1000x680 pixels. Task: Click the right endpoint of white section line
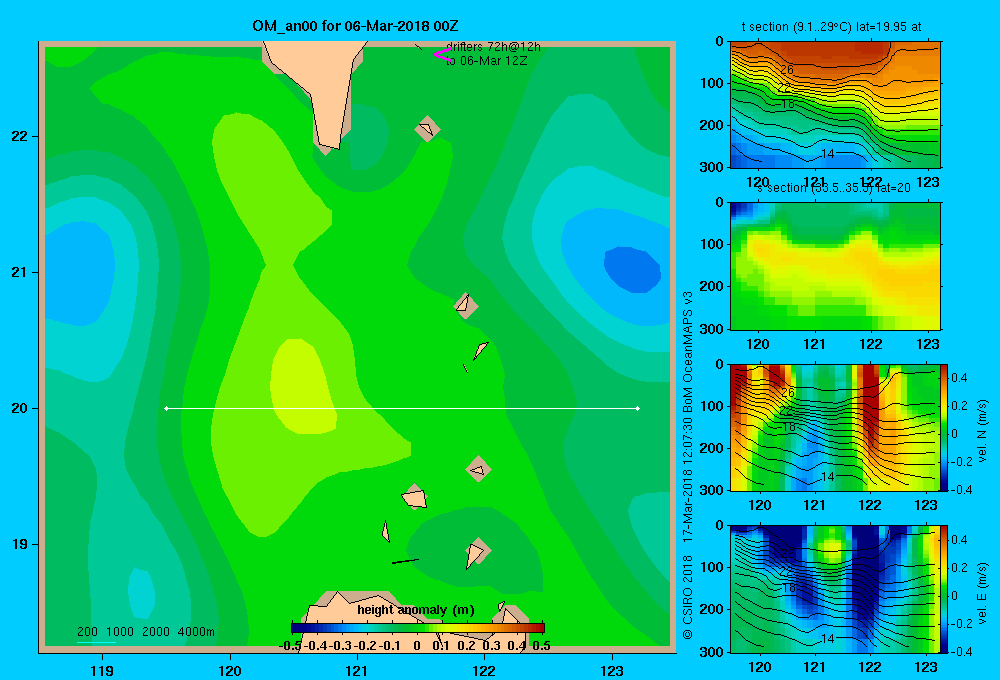(638, 408)
